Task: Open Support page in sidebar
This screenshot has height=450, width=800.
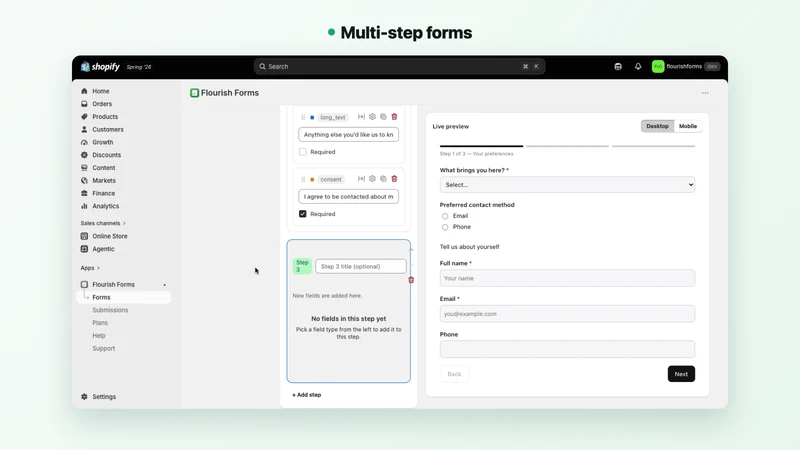Action: 104,348
